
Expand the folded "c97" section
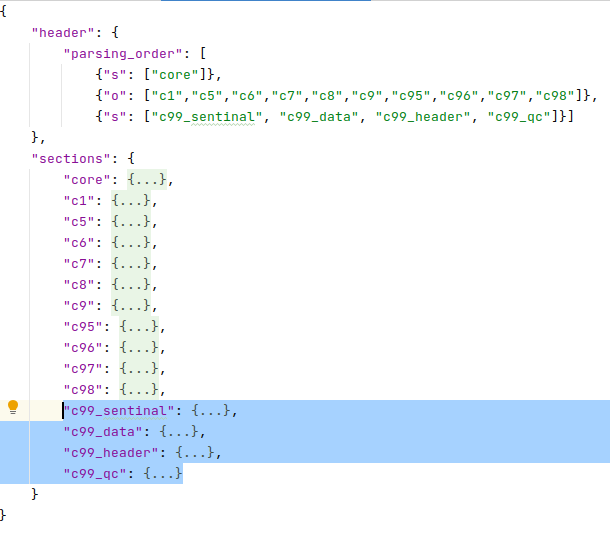point(139,369)
